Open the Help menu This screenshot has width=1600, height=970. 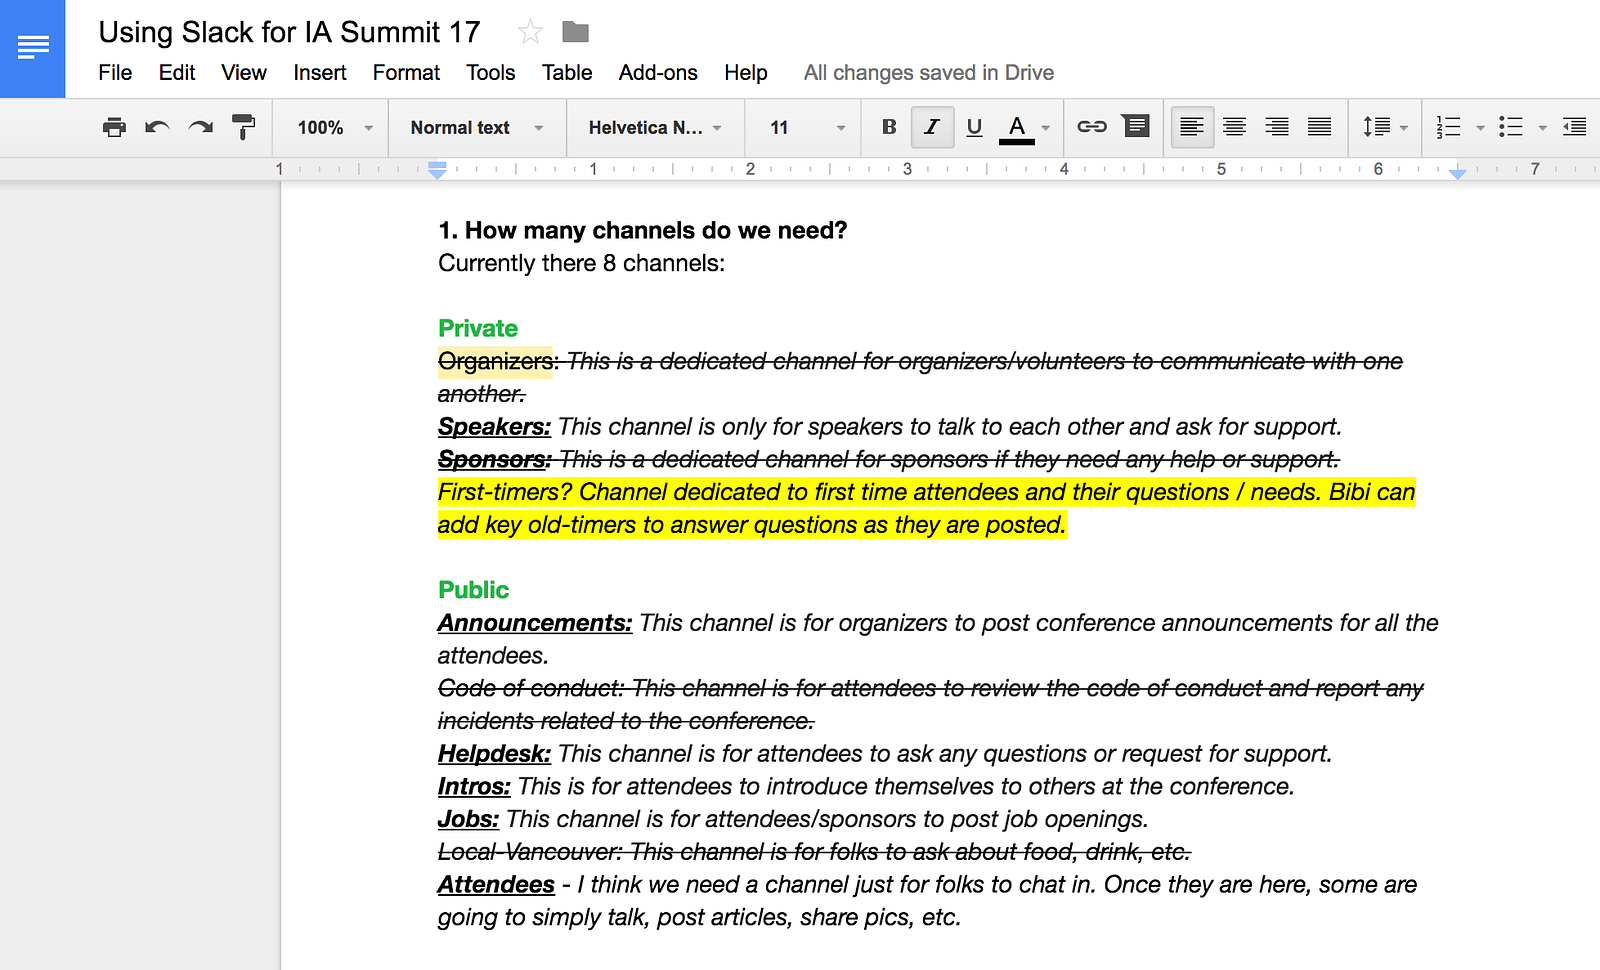point(746,73)
